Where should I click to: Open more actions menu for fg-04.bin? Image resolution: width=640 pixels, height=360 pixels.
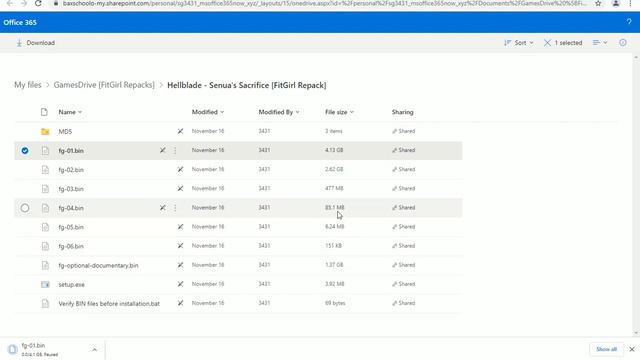click(175, 208)
